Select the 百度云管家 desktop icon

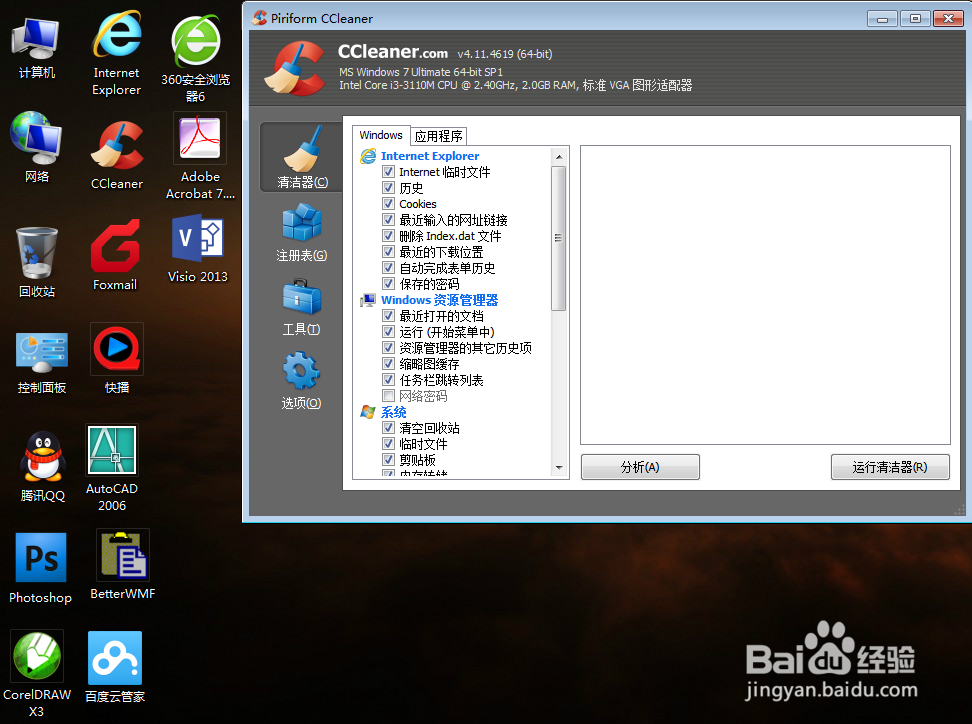pyautogui.click(x=115, y=668)
